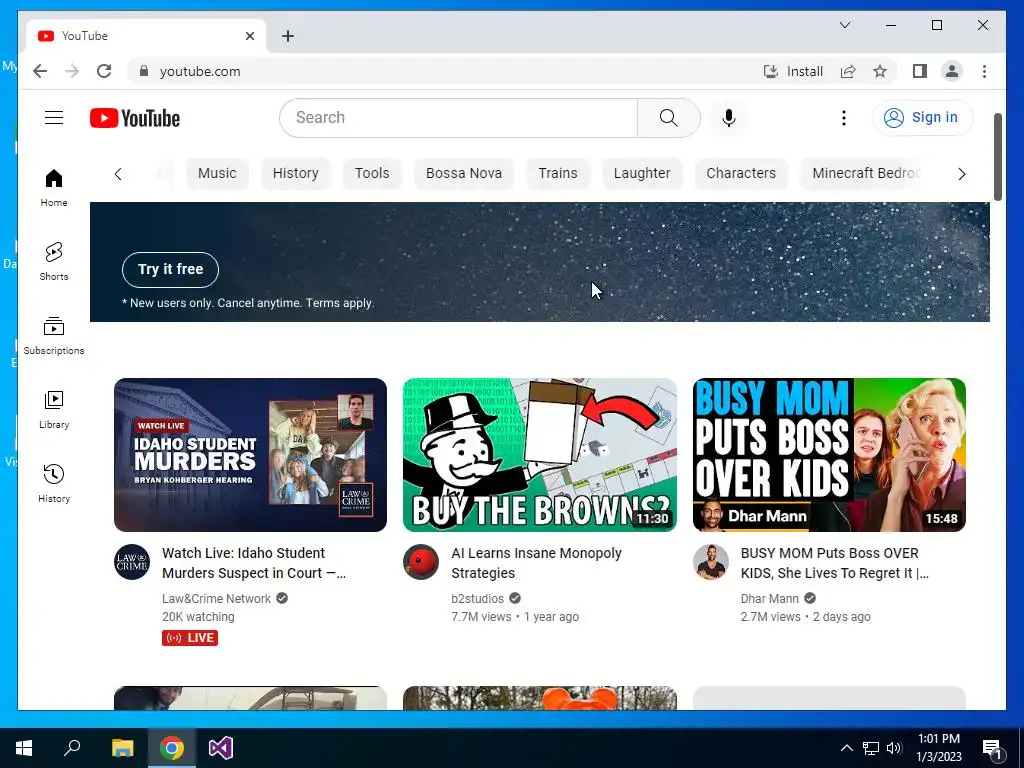Open BUSY MOM Puts Boss OVER KIDS title
Screen dimensions: 1024x768
point(835,563)
